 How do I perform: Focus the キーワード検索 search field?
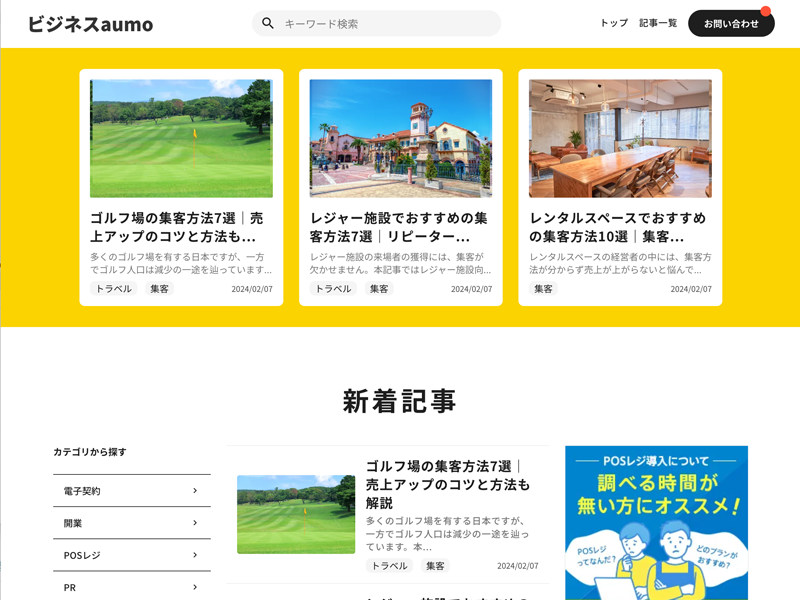376,23
